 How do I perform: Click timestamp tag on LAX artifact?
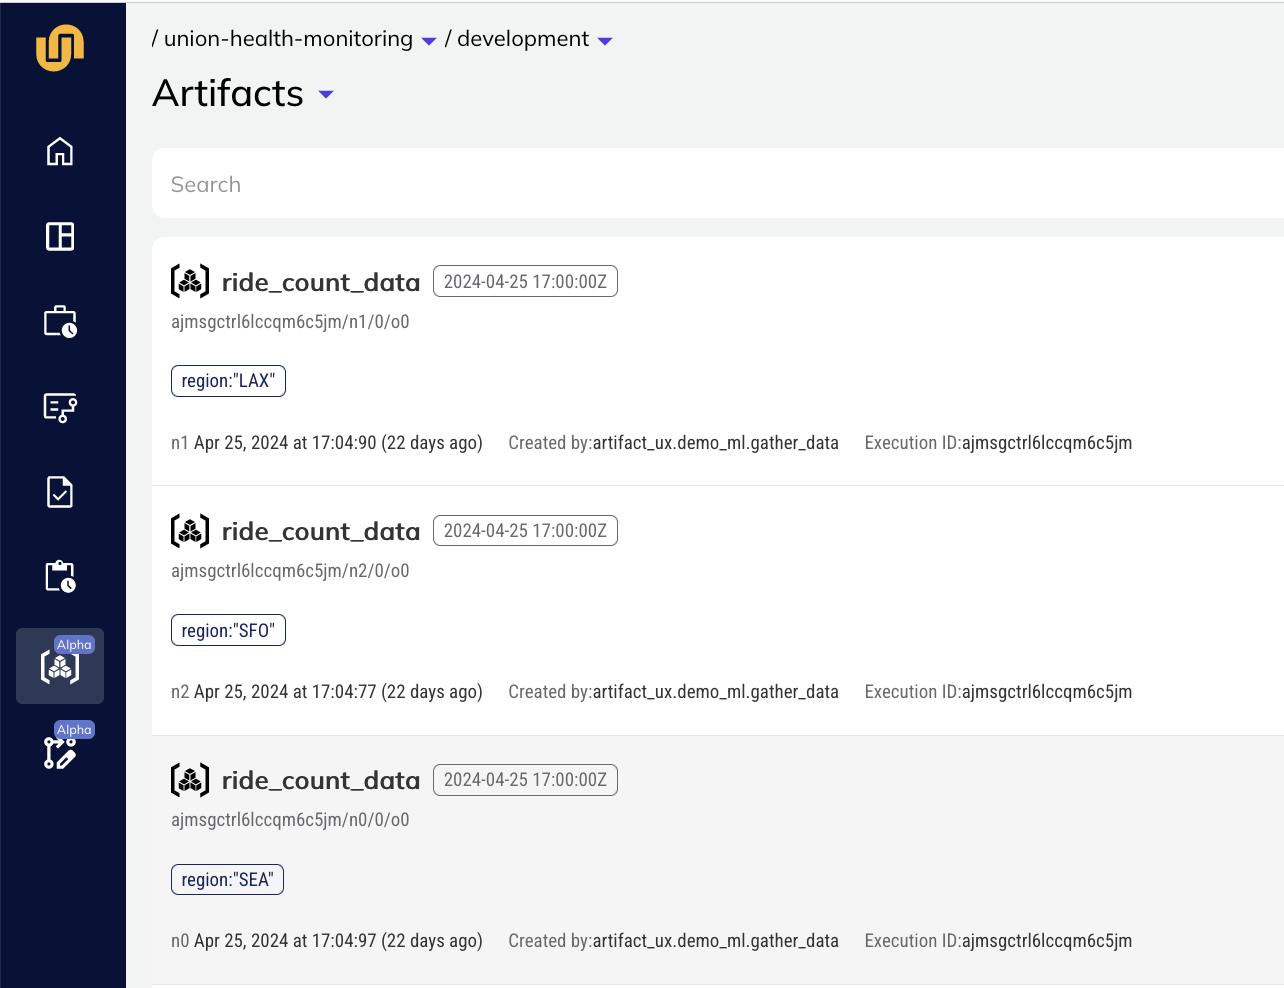(x=525, y=281)
